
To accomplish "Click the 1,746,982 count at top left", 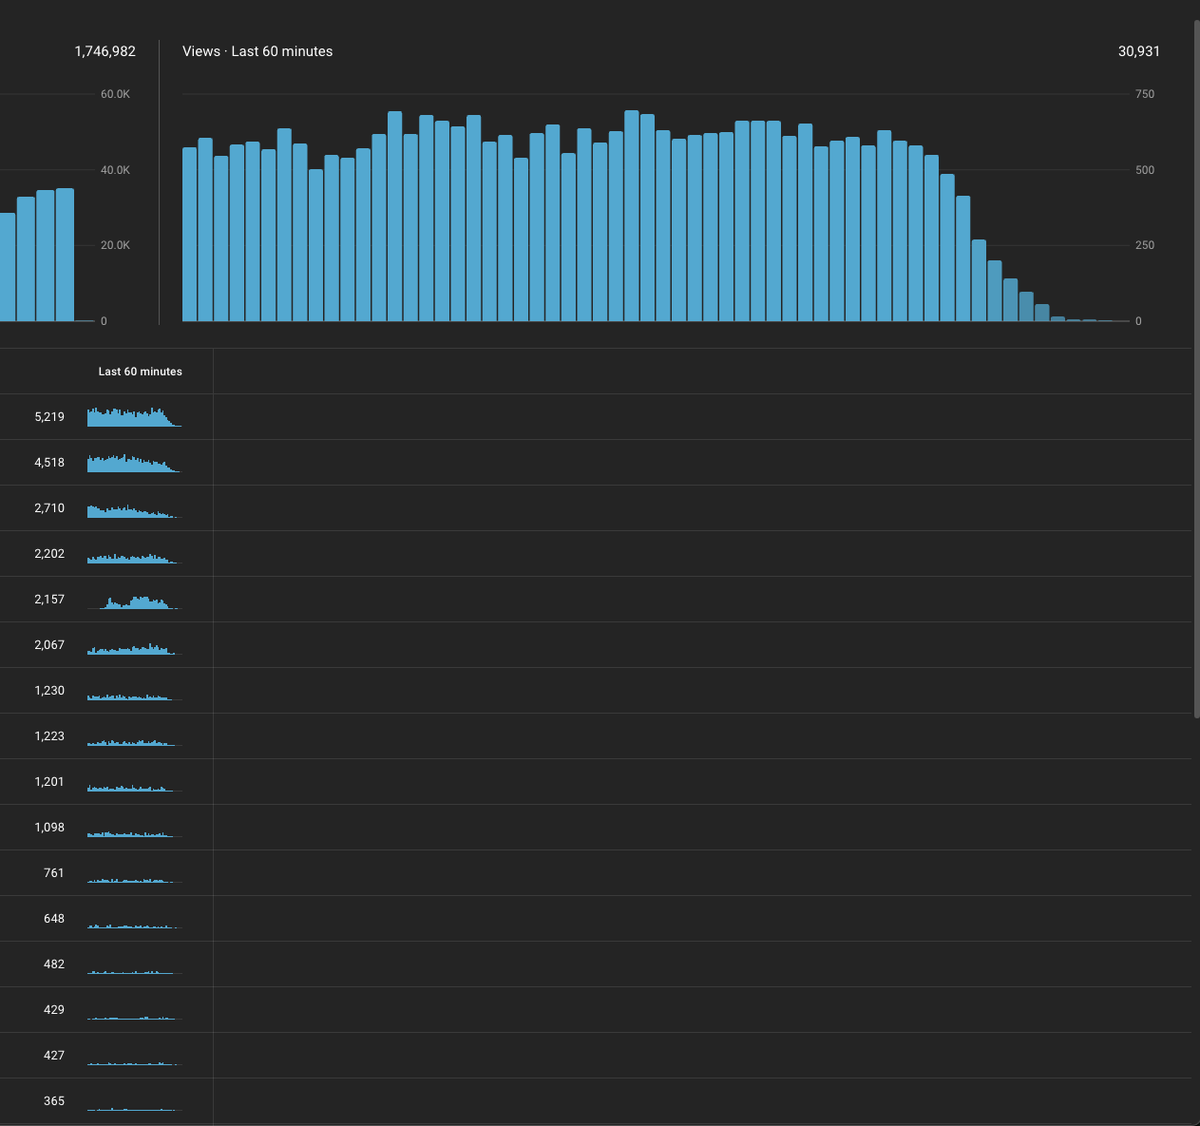I will coord(105,51).
